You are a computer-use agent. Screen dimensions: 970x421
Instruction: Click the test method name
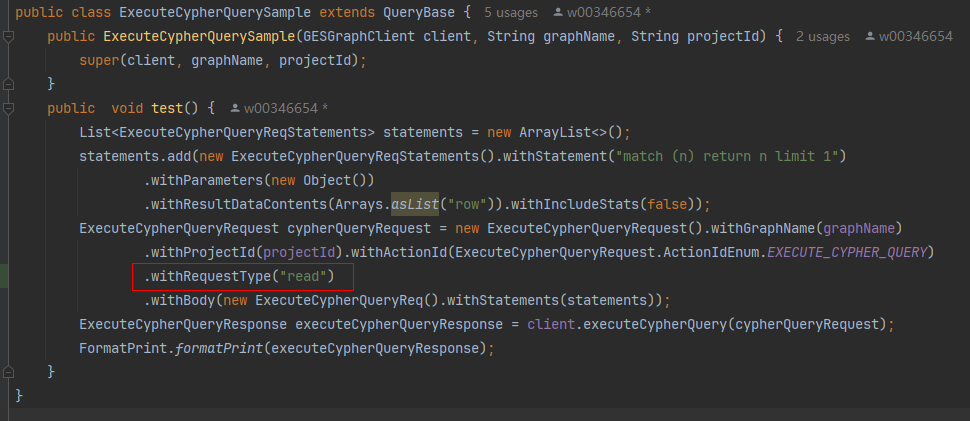coord(167,109)
